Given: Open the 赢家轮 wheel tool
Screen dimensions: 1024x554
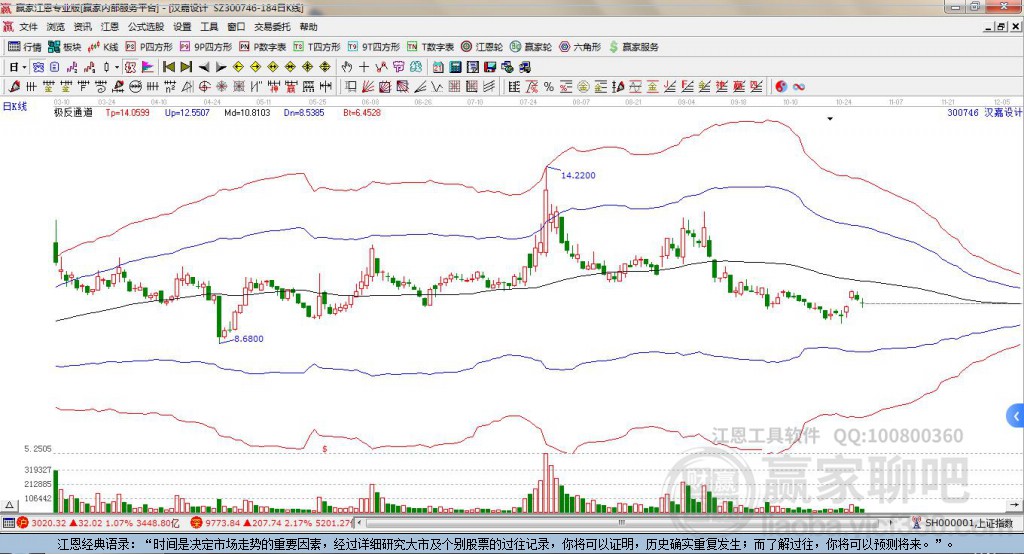Looking at the screenshot, I should point(531,47).
